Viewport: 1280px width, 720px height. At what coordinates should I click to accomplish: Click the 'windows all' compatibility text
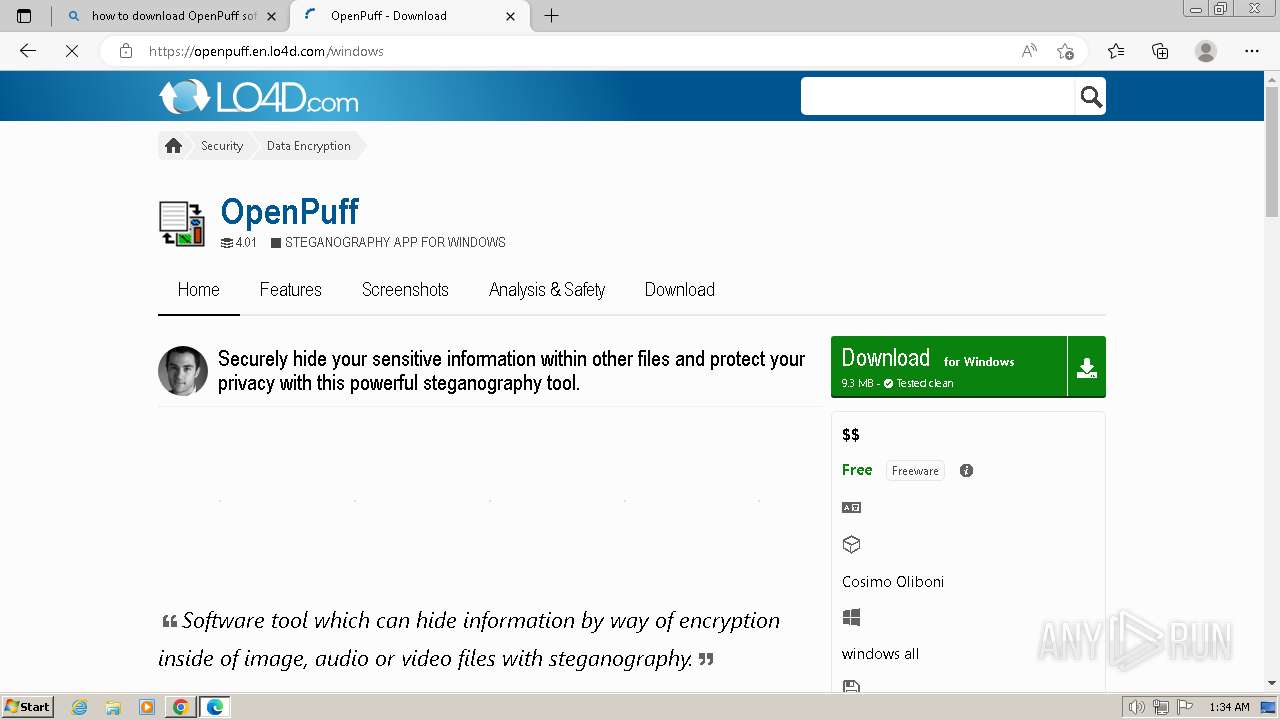click(x=880, y=654)
